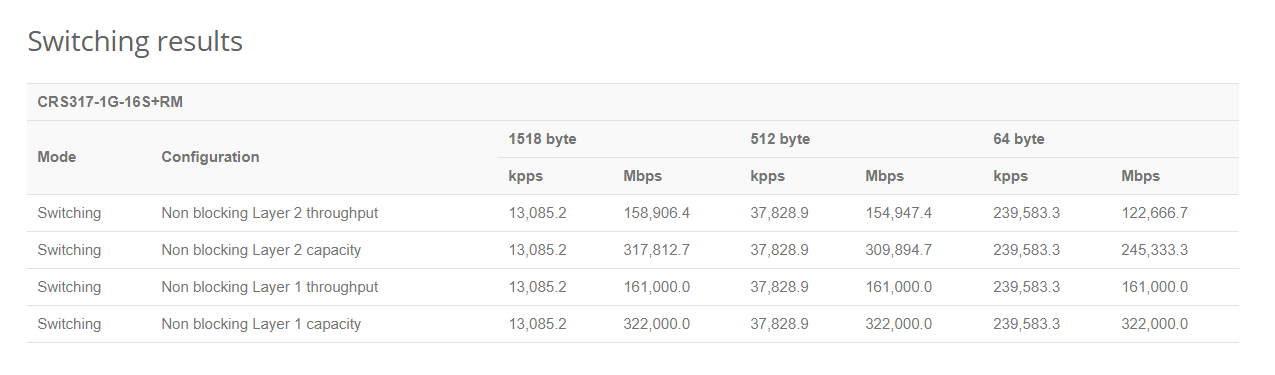
Task: Select the 154,947.4 Mbps cell
Action: [899, 213]
